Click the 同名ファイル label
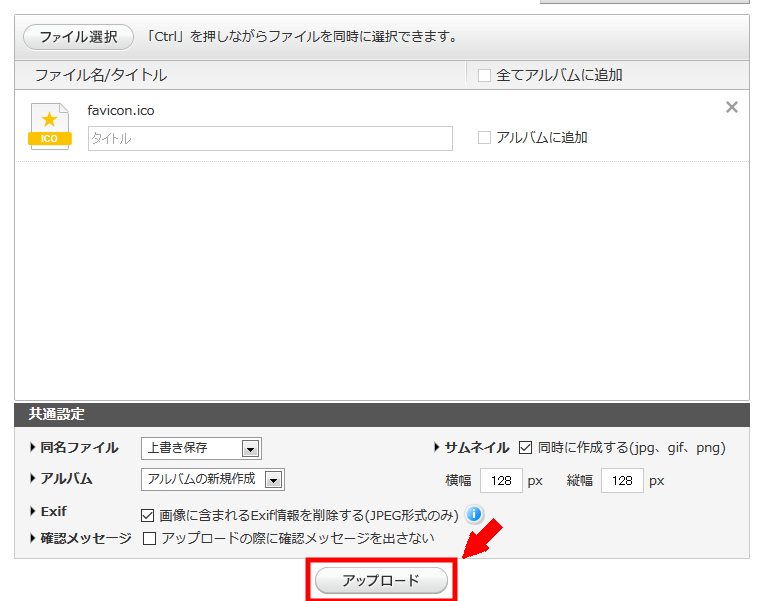The image size is (769, 601). pos(79,447)
